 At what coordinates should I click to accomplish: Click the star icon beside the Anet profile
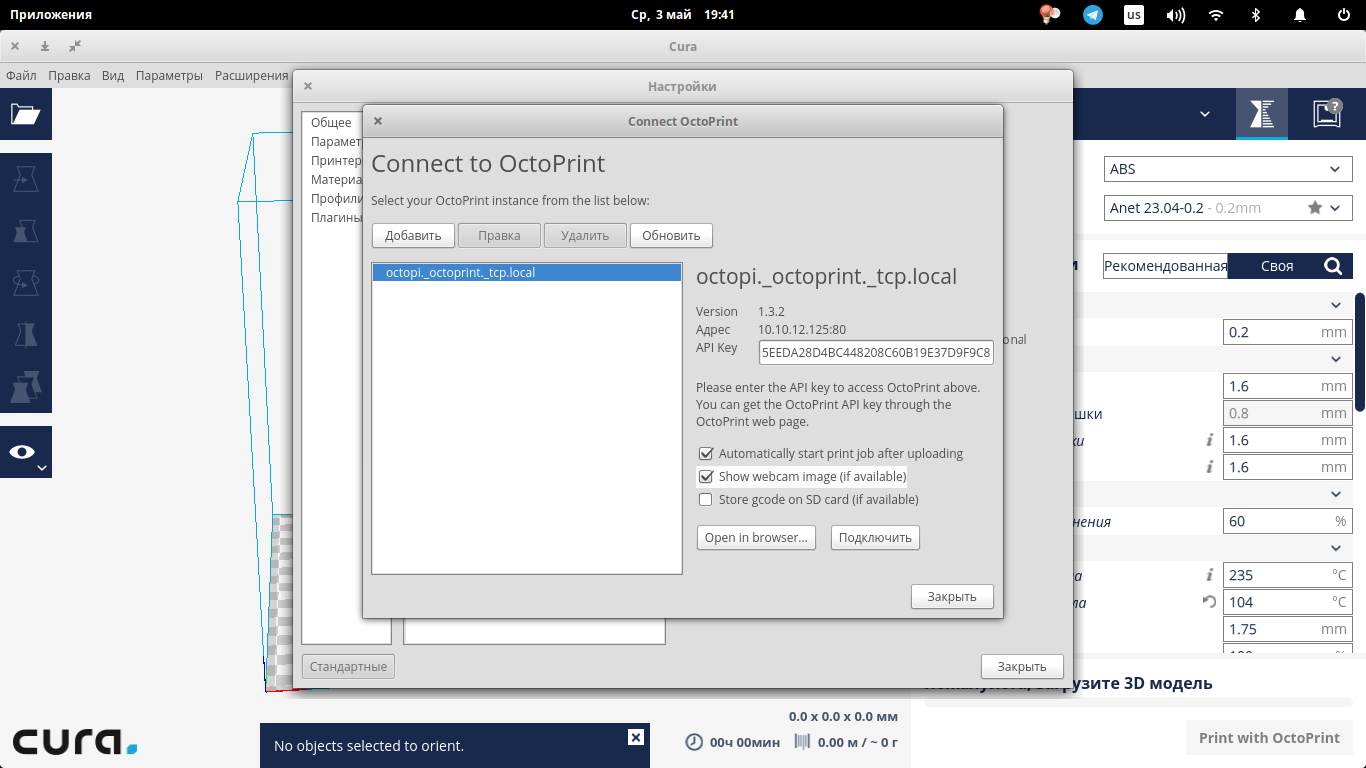pos(1315,208)
